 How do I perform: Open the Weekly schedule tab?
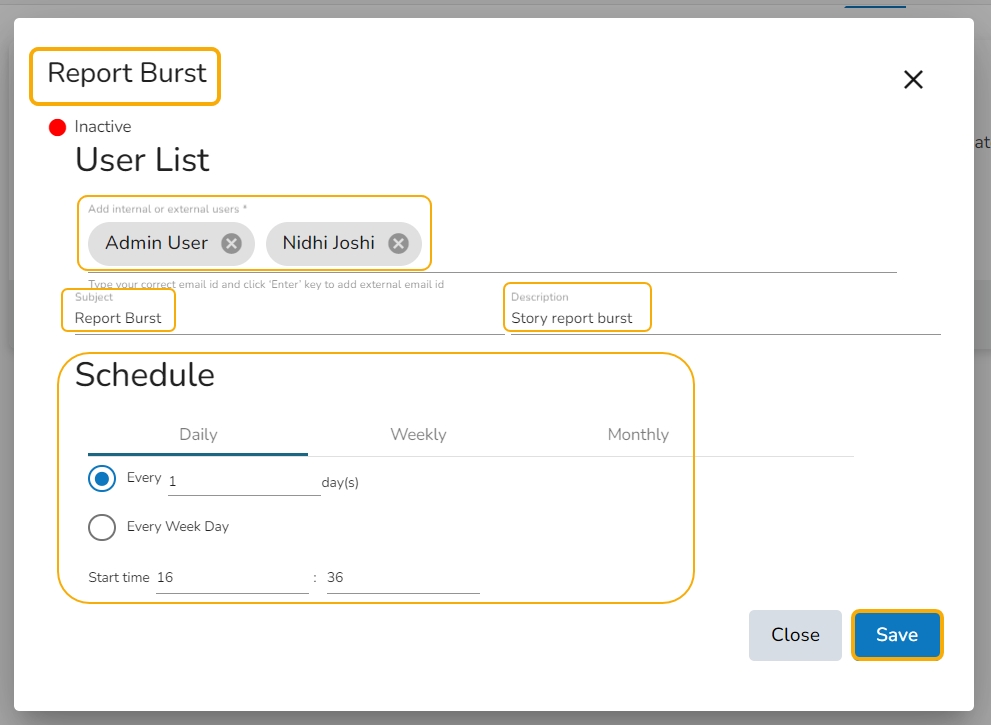coord(418,434)
